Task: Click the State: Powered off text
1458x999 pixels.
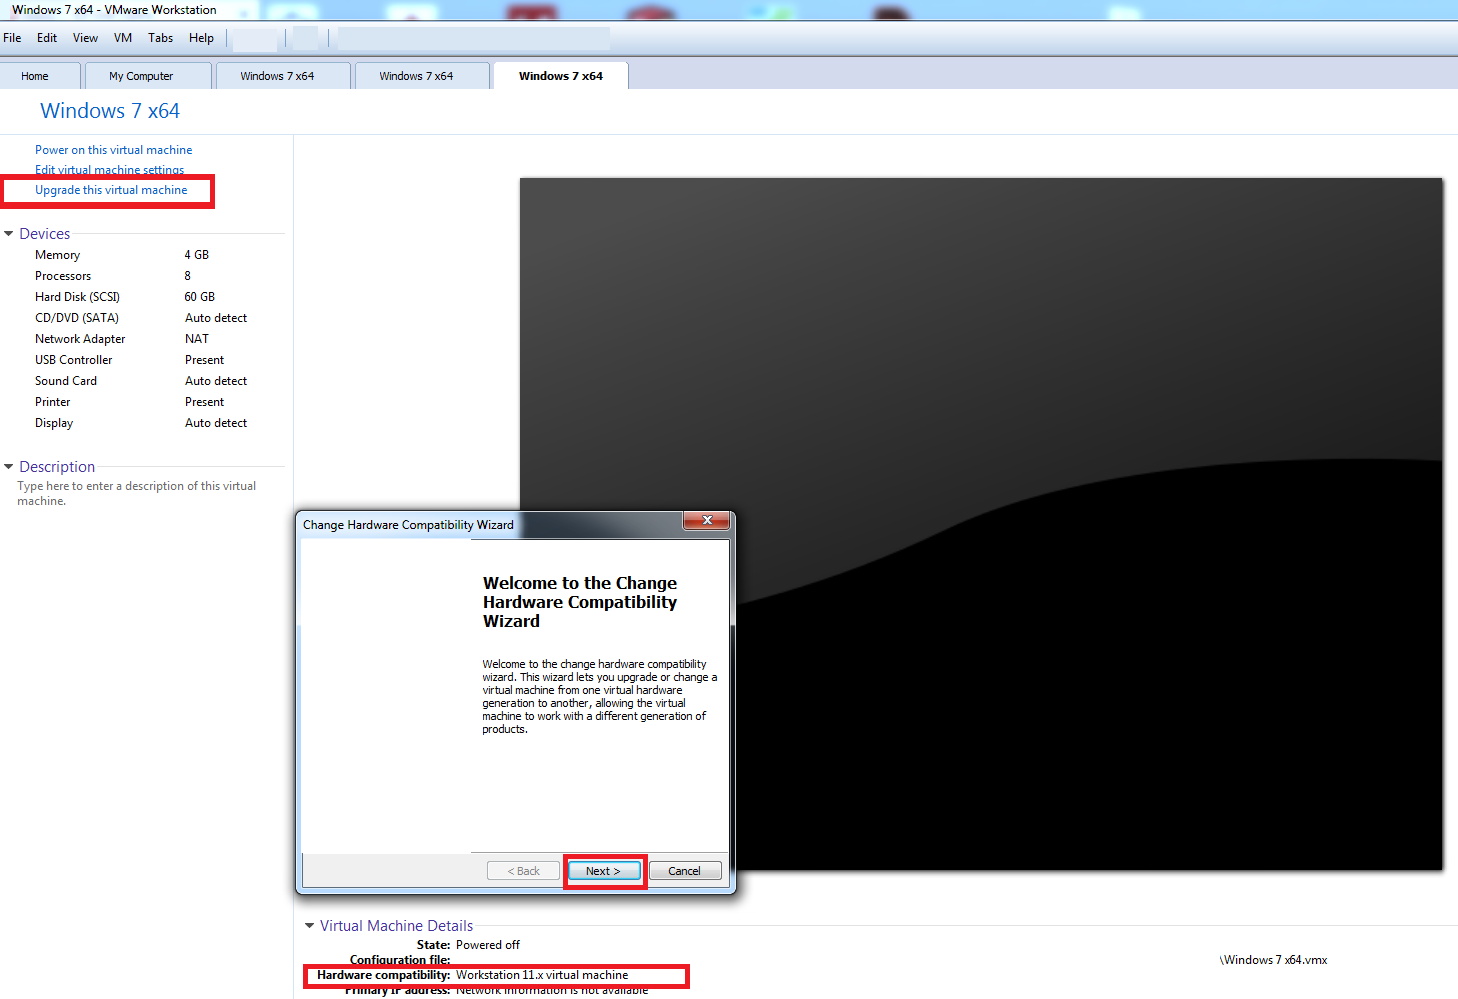Action: [468, 945]
